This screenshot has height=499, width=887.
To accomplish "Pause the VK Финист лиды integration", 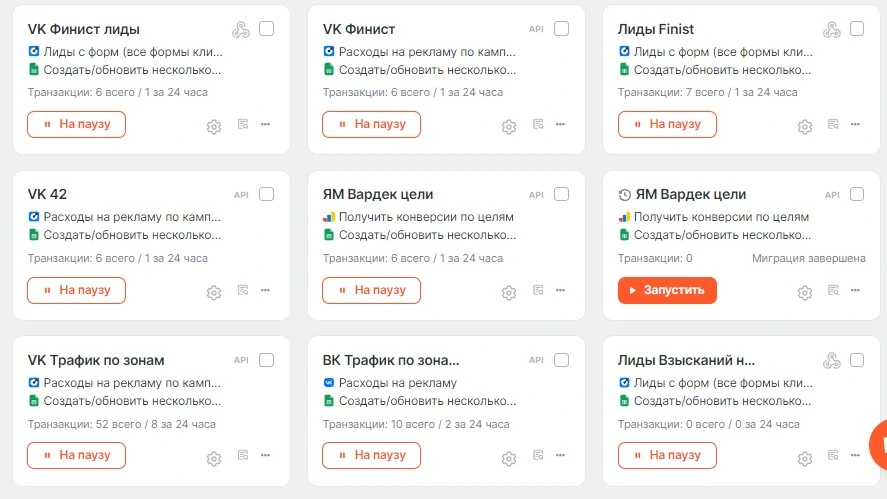I will pos(76,124).
